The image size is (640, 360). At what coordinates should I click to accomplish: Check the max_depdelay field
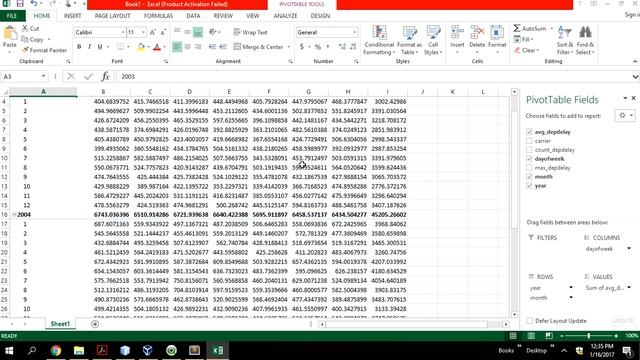click(529, 168)
